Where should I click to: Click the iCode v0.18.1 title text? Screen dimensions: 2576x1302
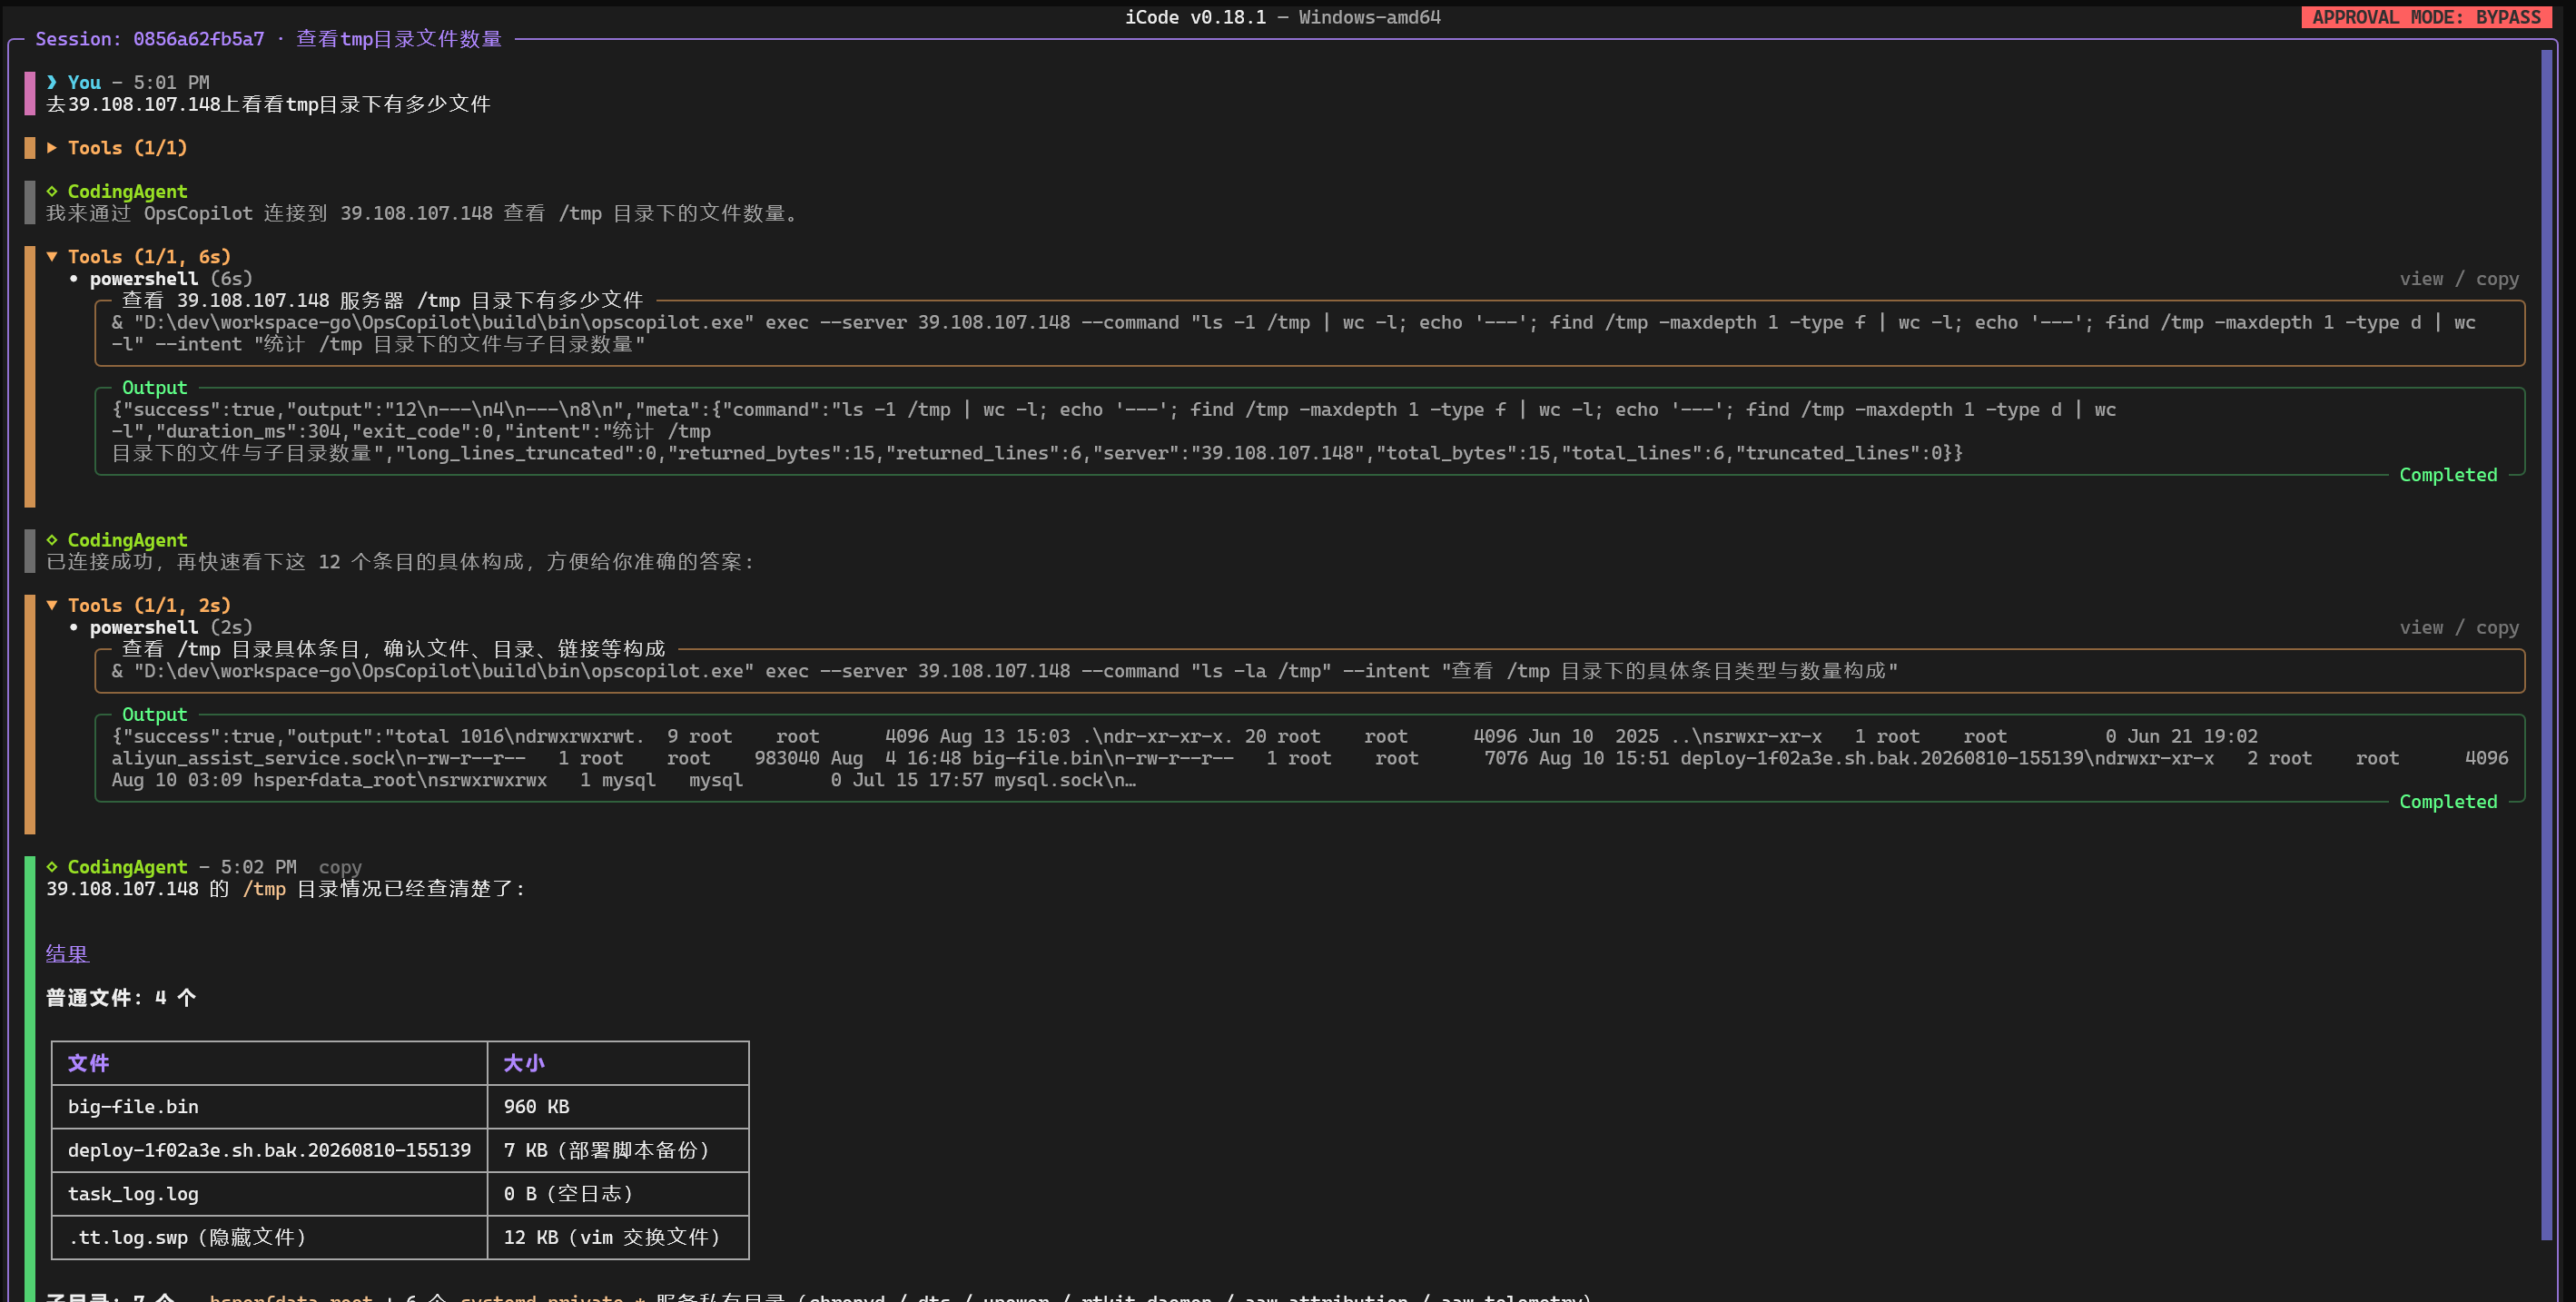1195,17
